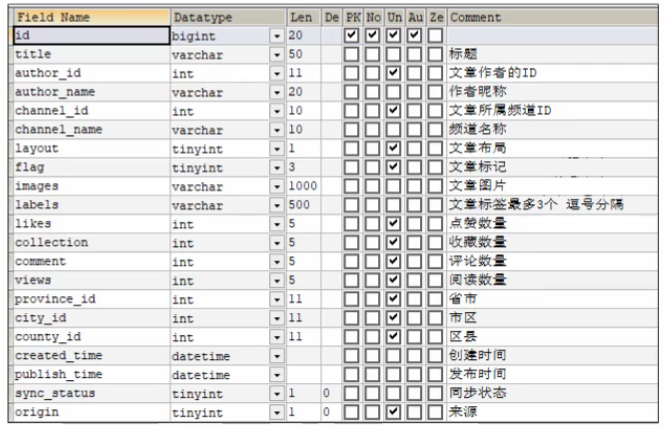
Task: Open datatype dropdown for title row
Action: point(277,55)
